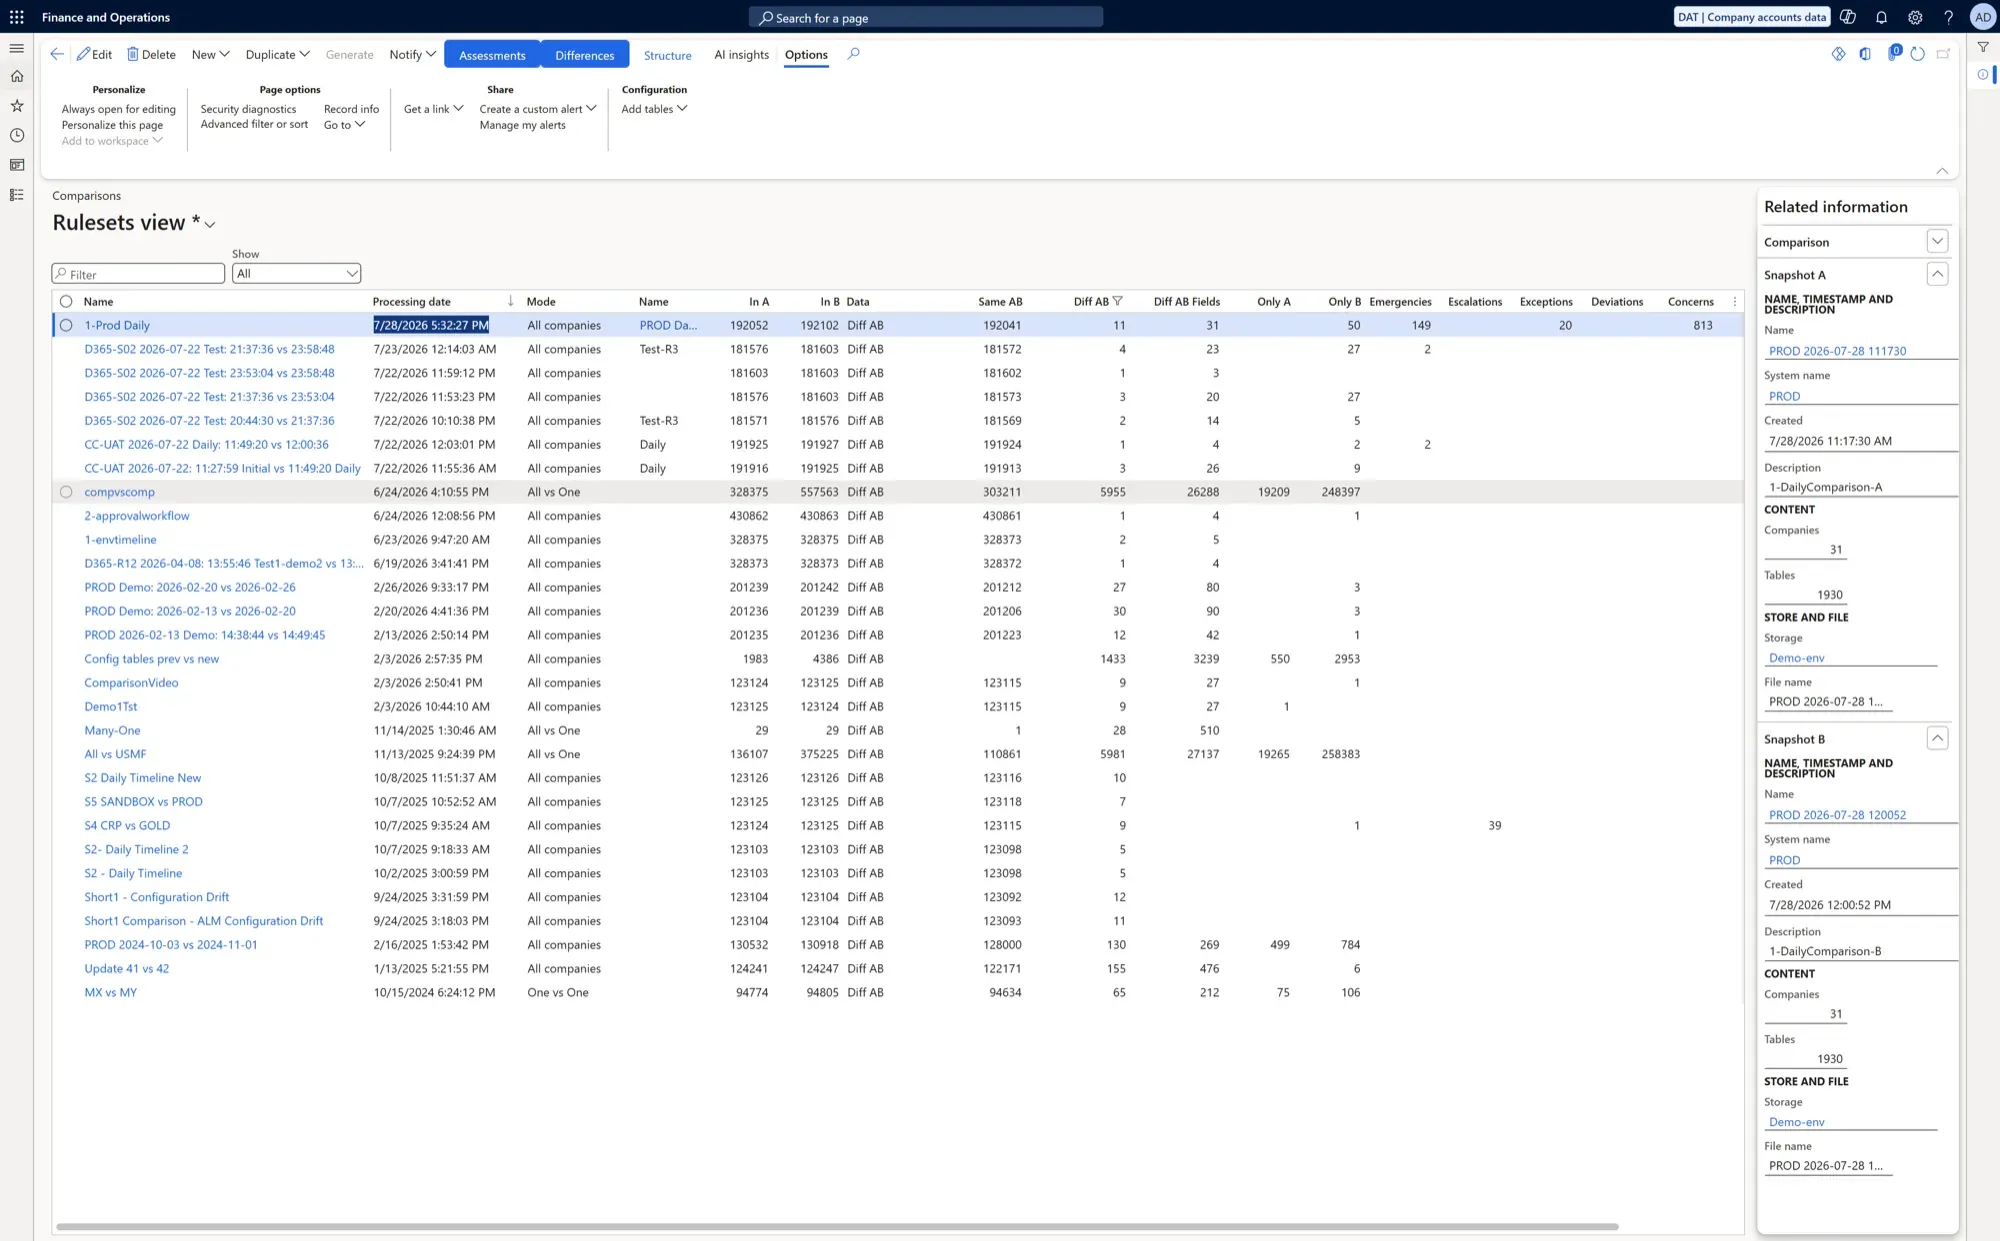Screen dimensions: 2000x1241
Task: Open Favorites star in sidebar
Action: [x=16, y=106]
